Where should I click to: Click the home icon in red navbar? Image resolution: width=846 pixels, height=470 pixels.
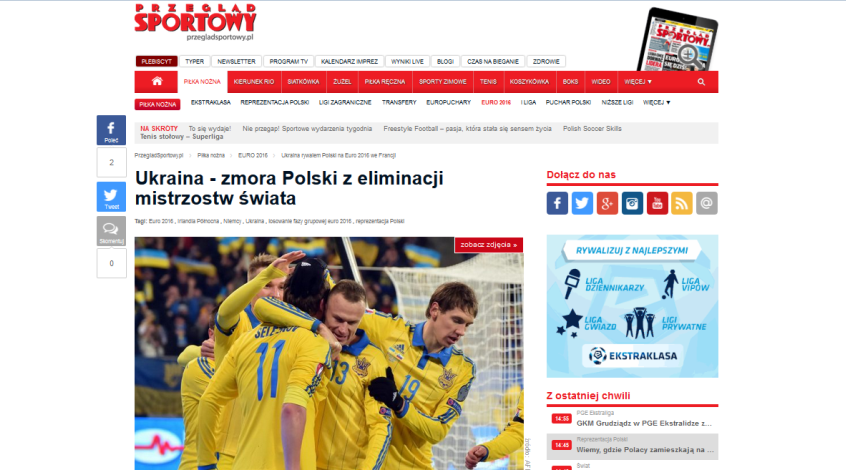point(156,81)
